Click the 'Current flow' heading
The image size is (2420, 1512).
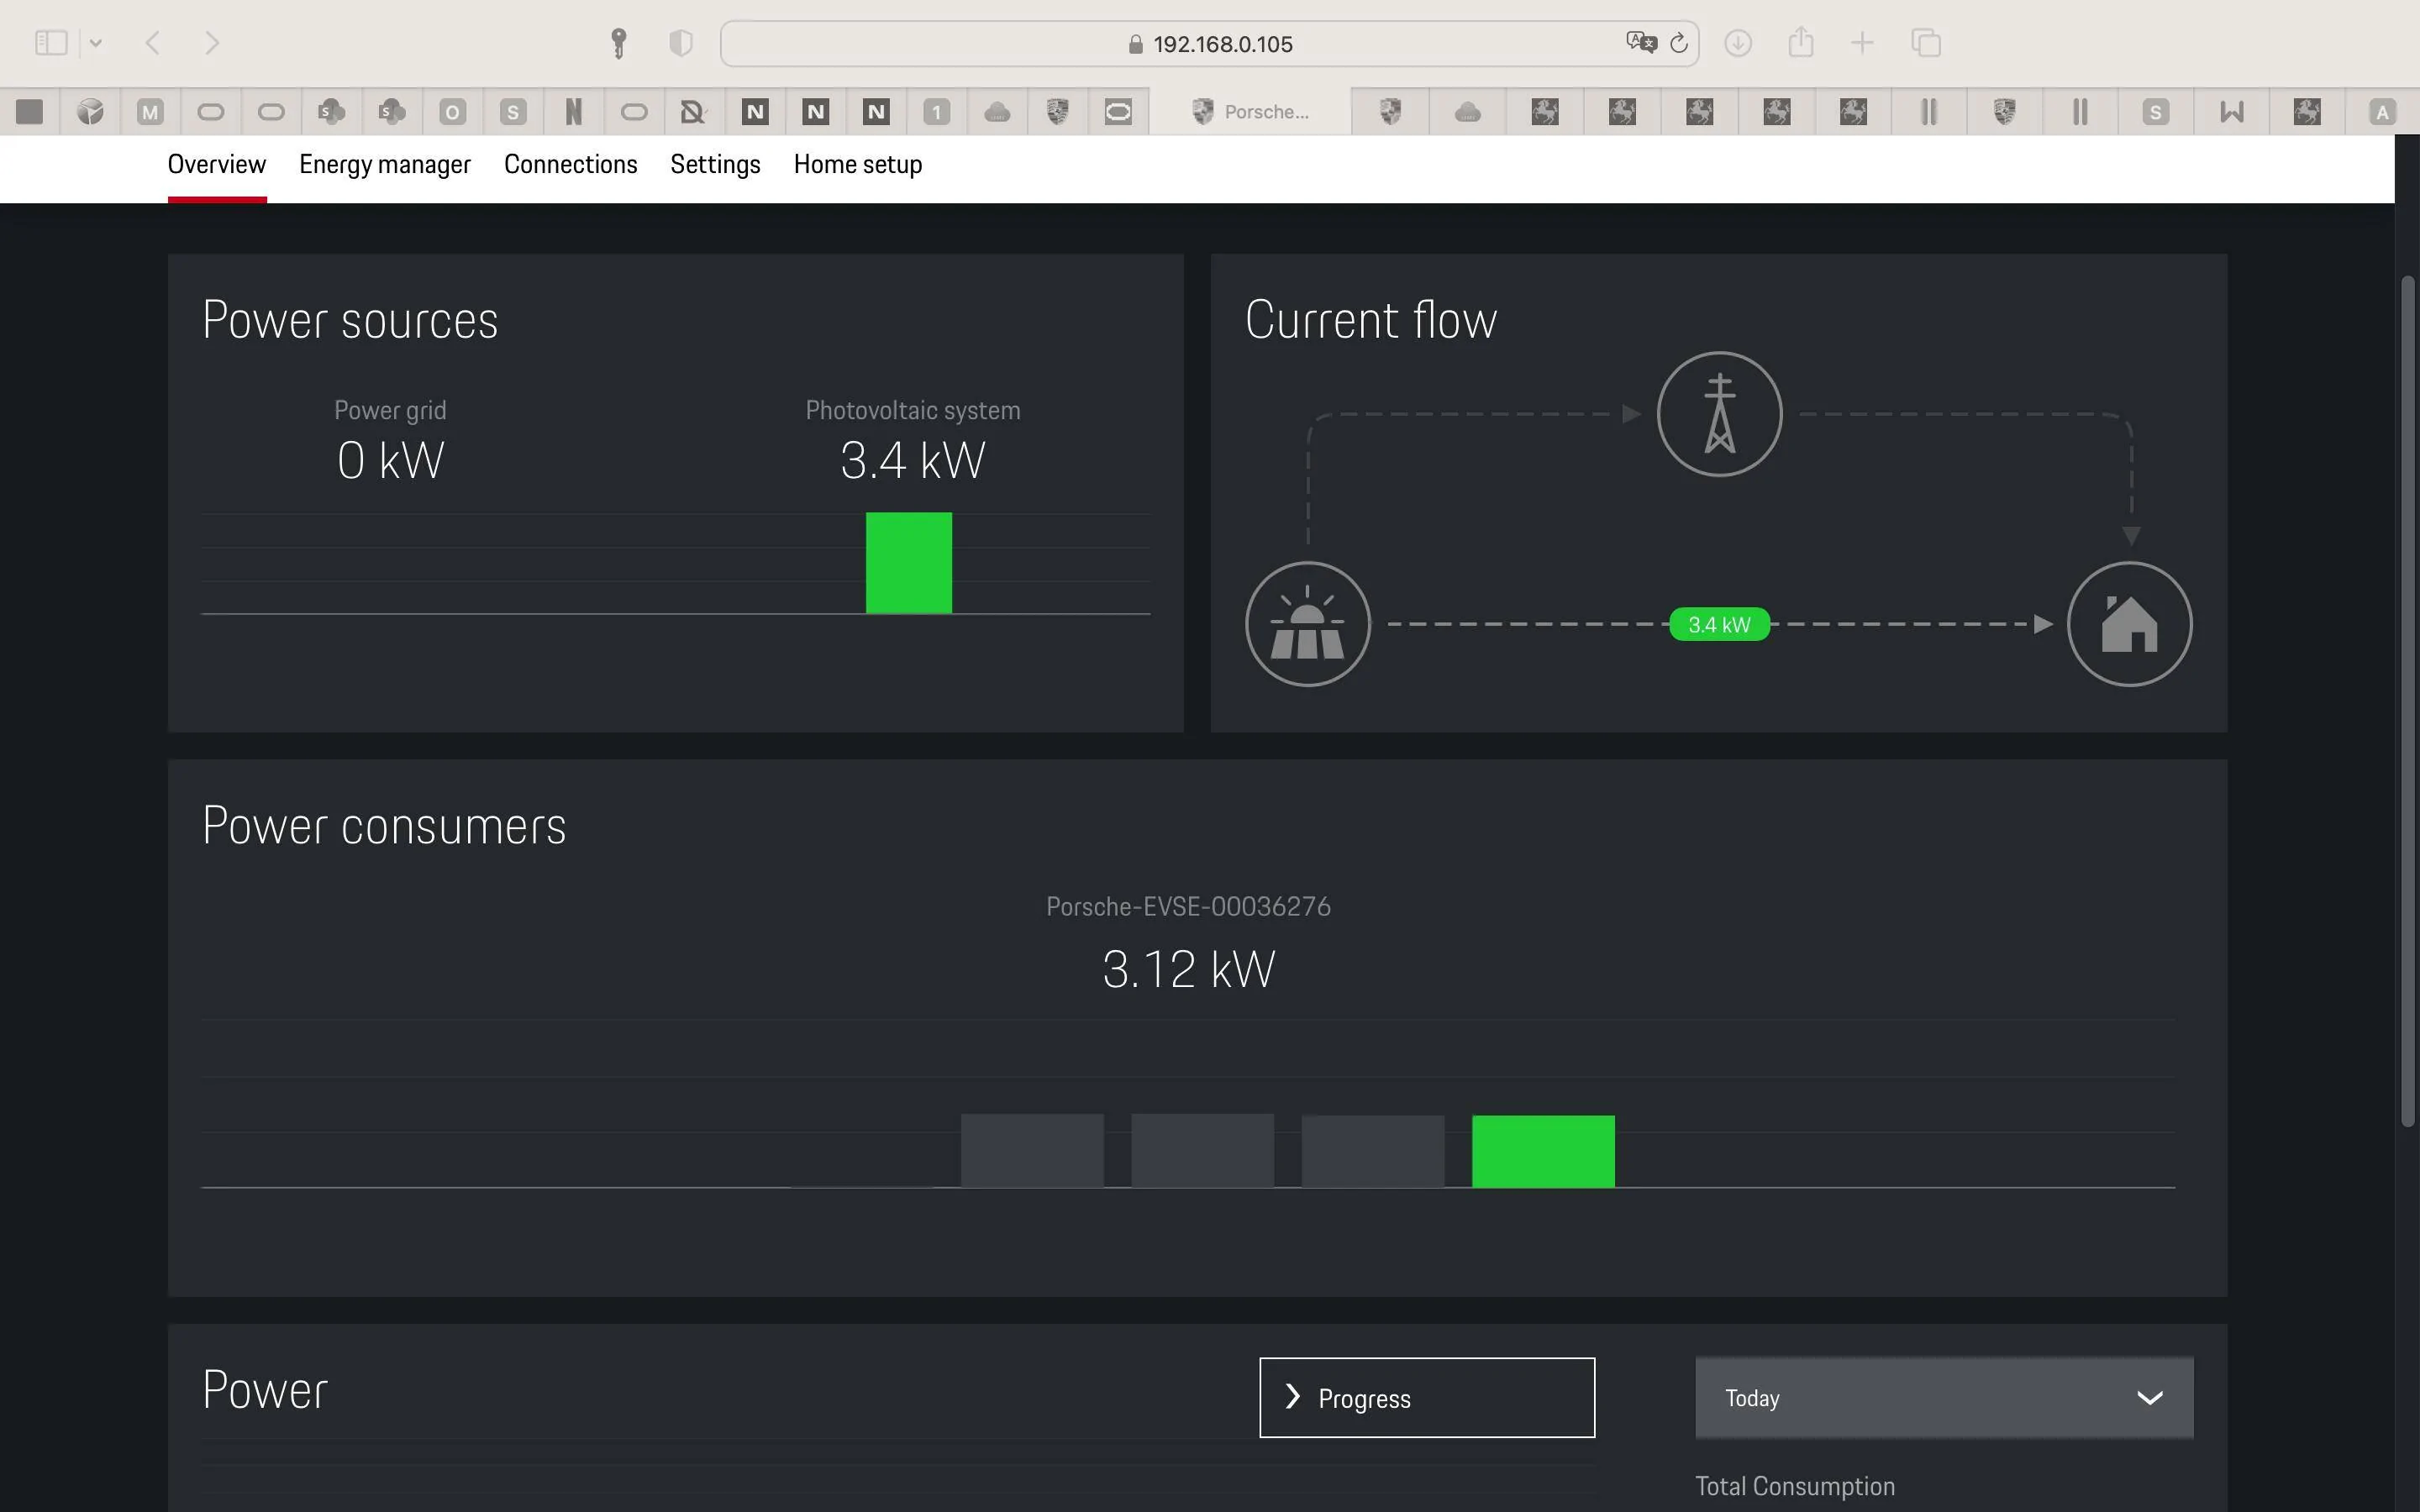coord(1370,320)
